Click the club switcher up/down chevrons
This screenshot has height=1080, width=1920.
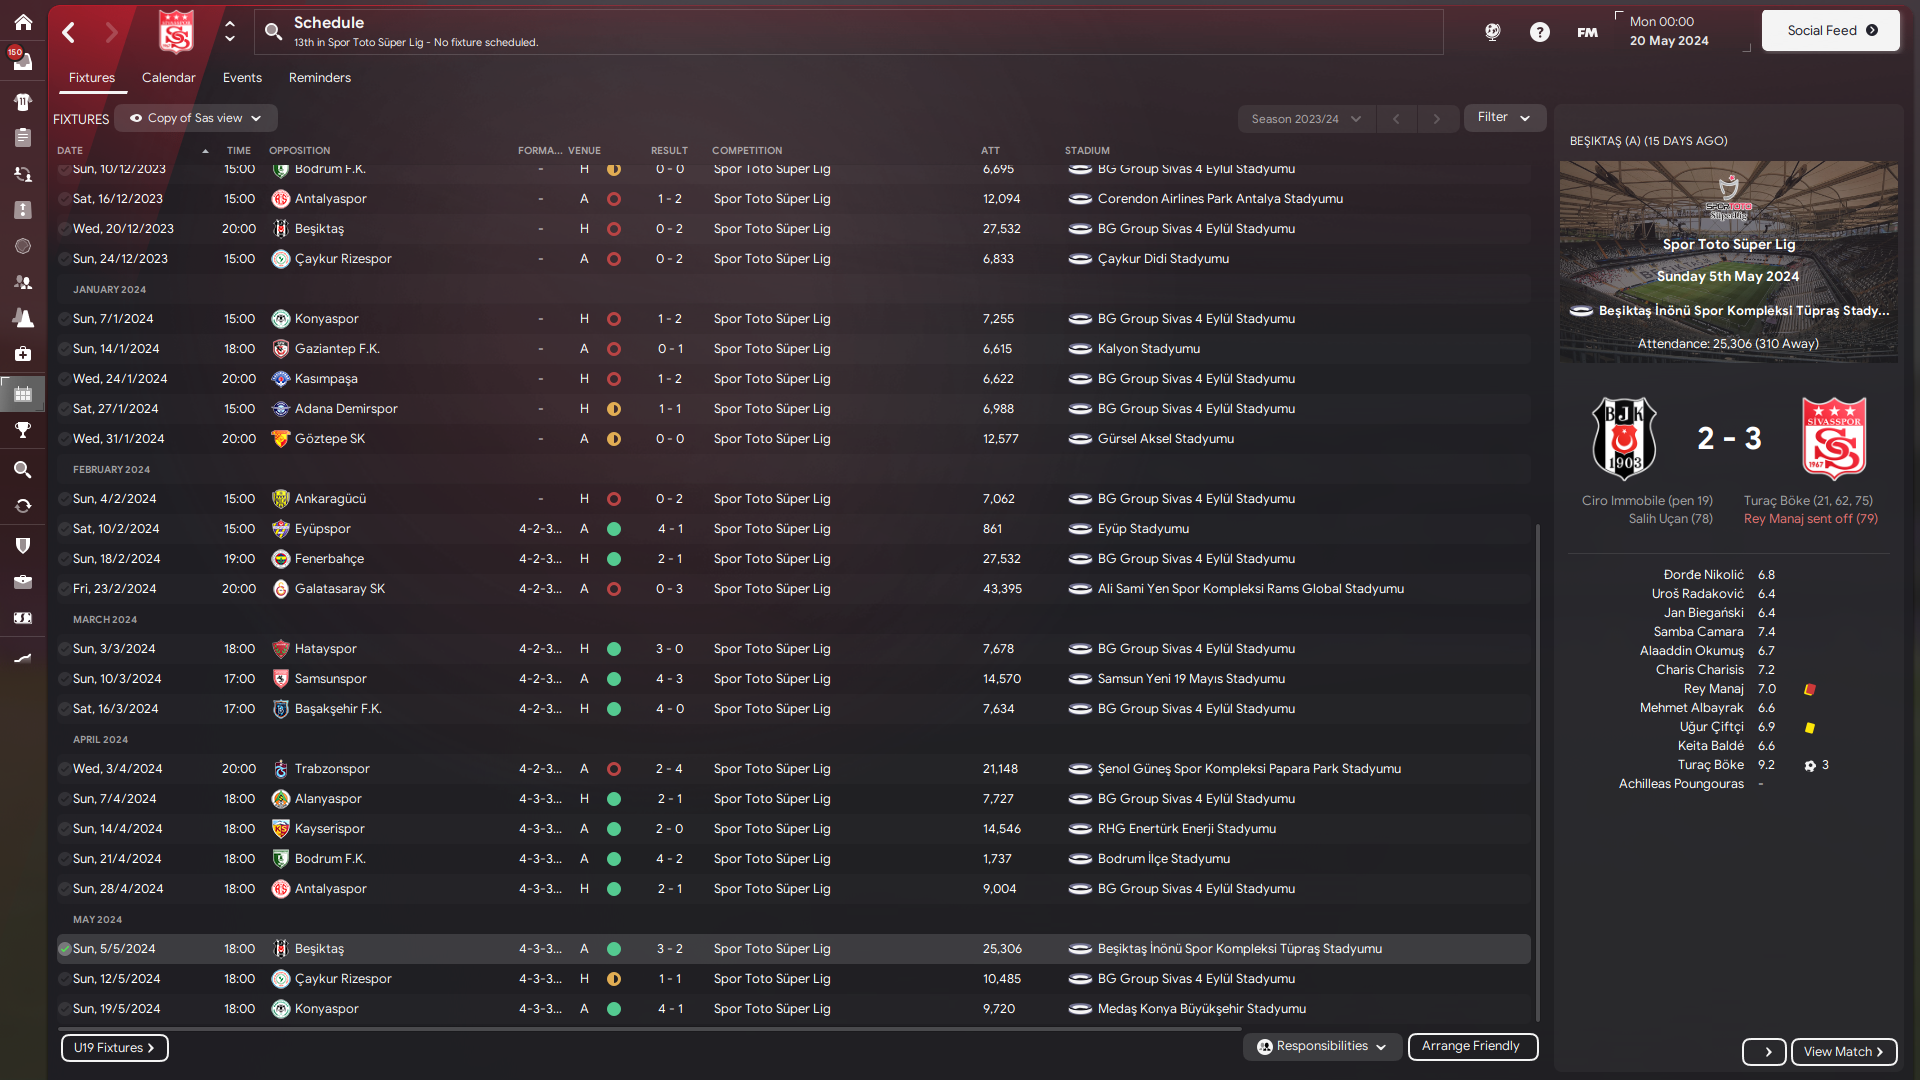click(x=230, y=32)
